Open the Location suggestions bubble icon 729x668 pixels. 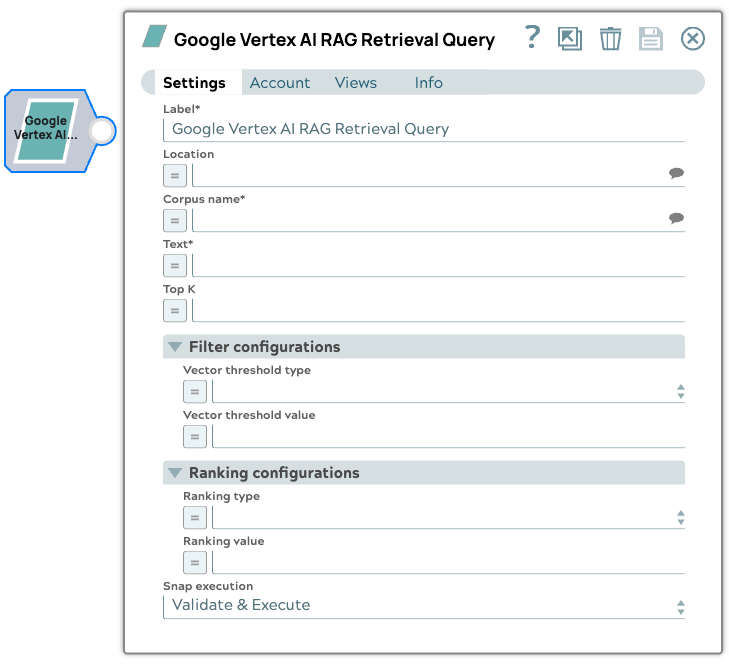tap(676, 174)
